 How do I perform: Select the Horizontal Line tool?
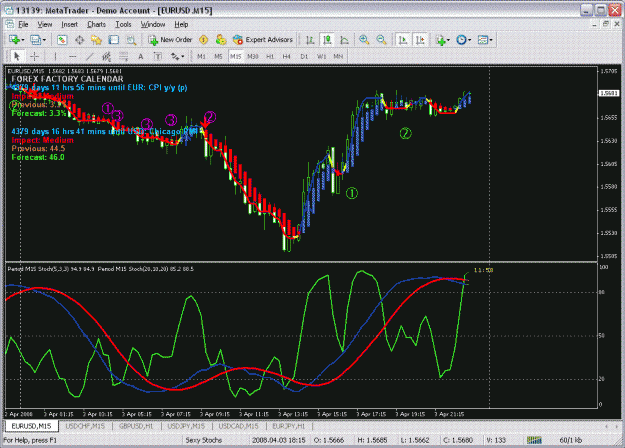(73, 57)
